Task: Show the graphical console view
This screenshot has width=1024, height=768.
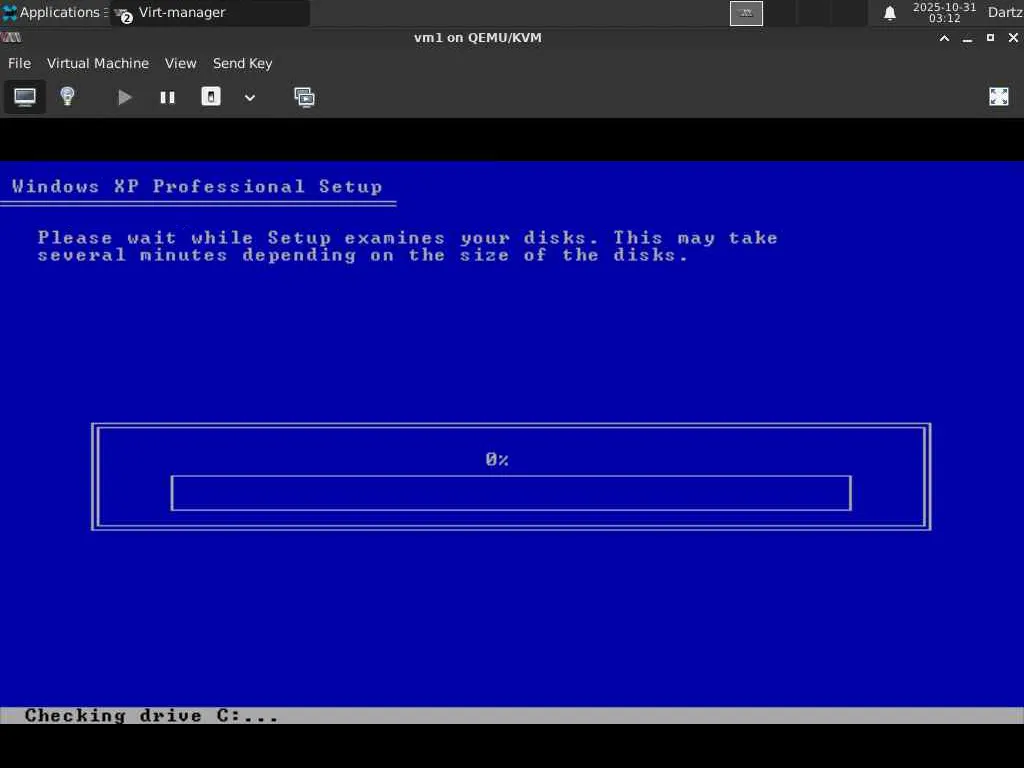Action: coord(25,97)
